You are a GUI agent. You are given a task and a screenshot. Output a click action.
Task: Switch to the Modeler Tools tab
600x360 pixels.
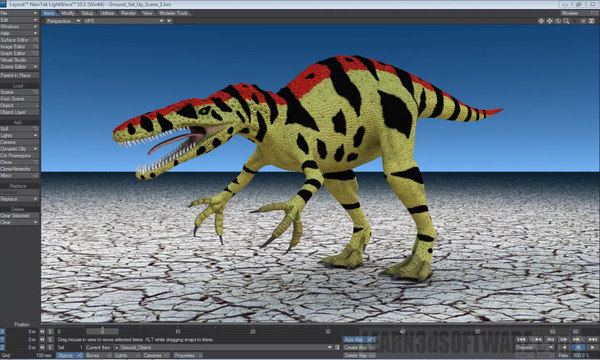tap(173, 13)
